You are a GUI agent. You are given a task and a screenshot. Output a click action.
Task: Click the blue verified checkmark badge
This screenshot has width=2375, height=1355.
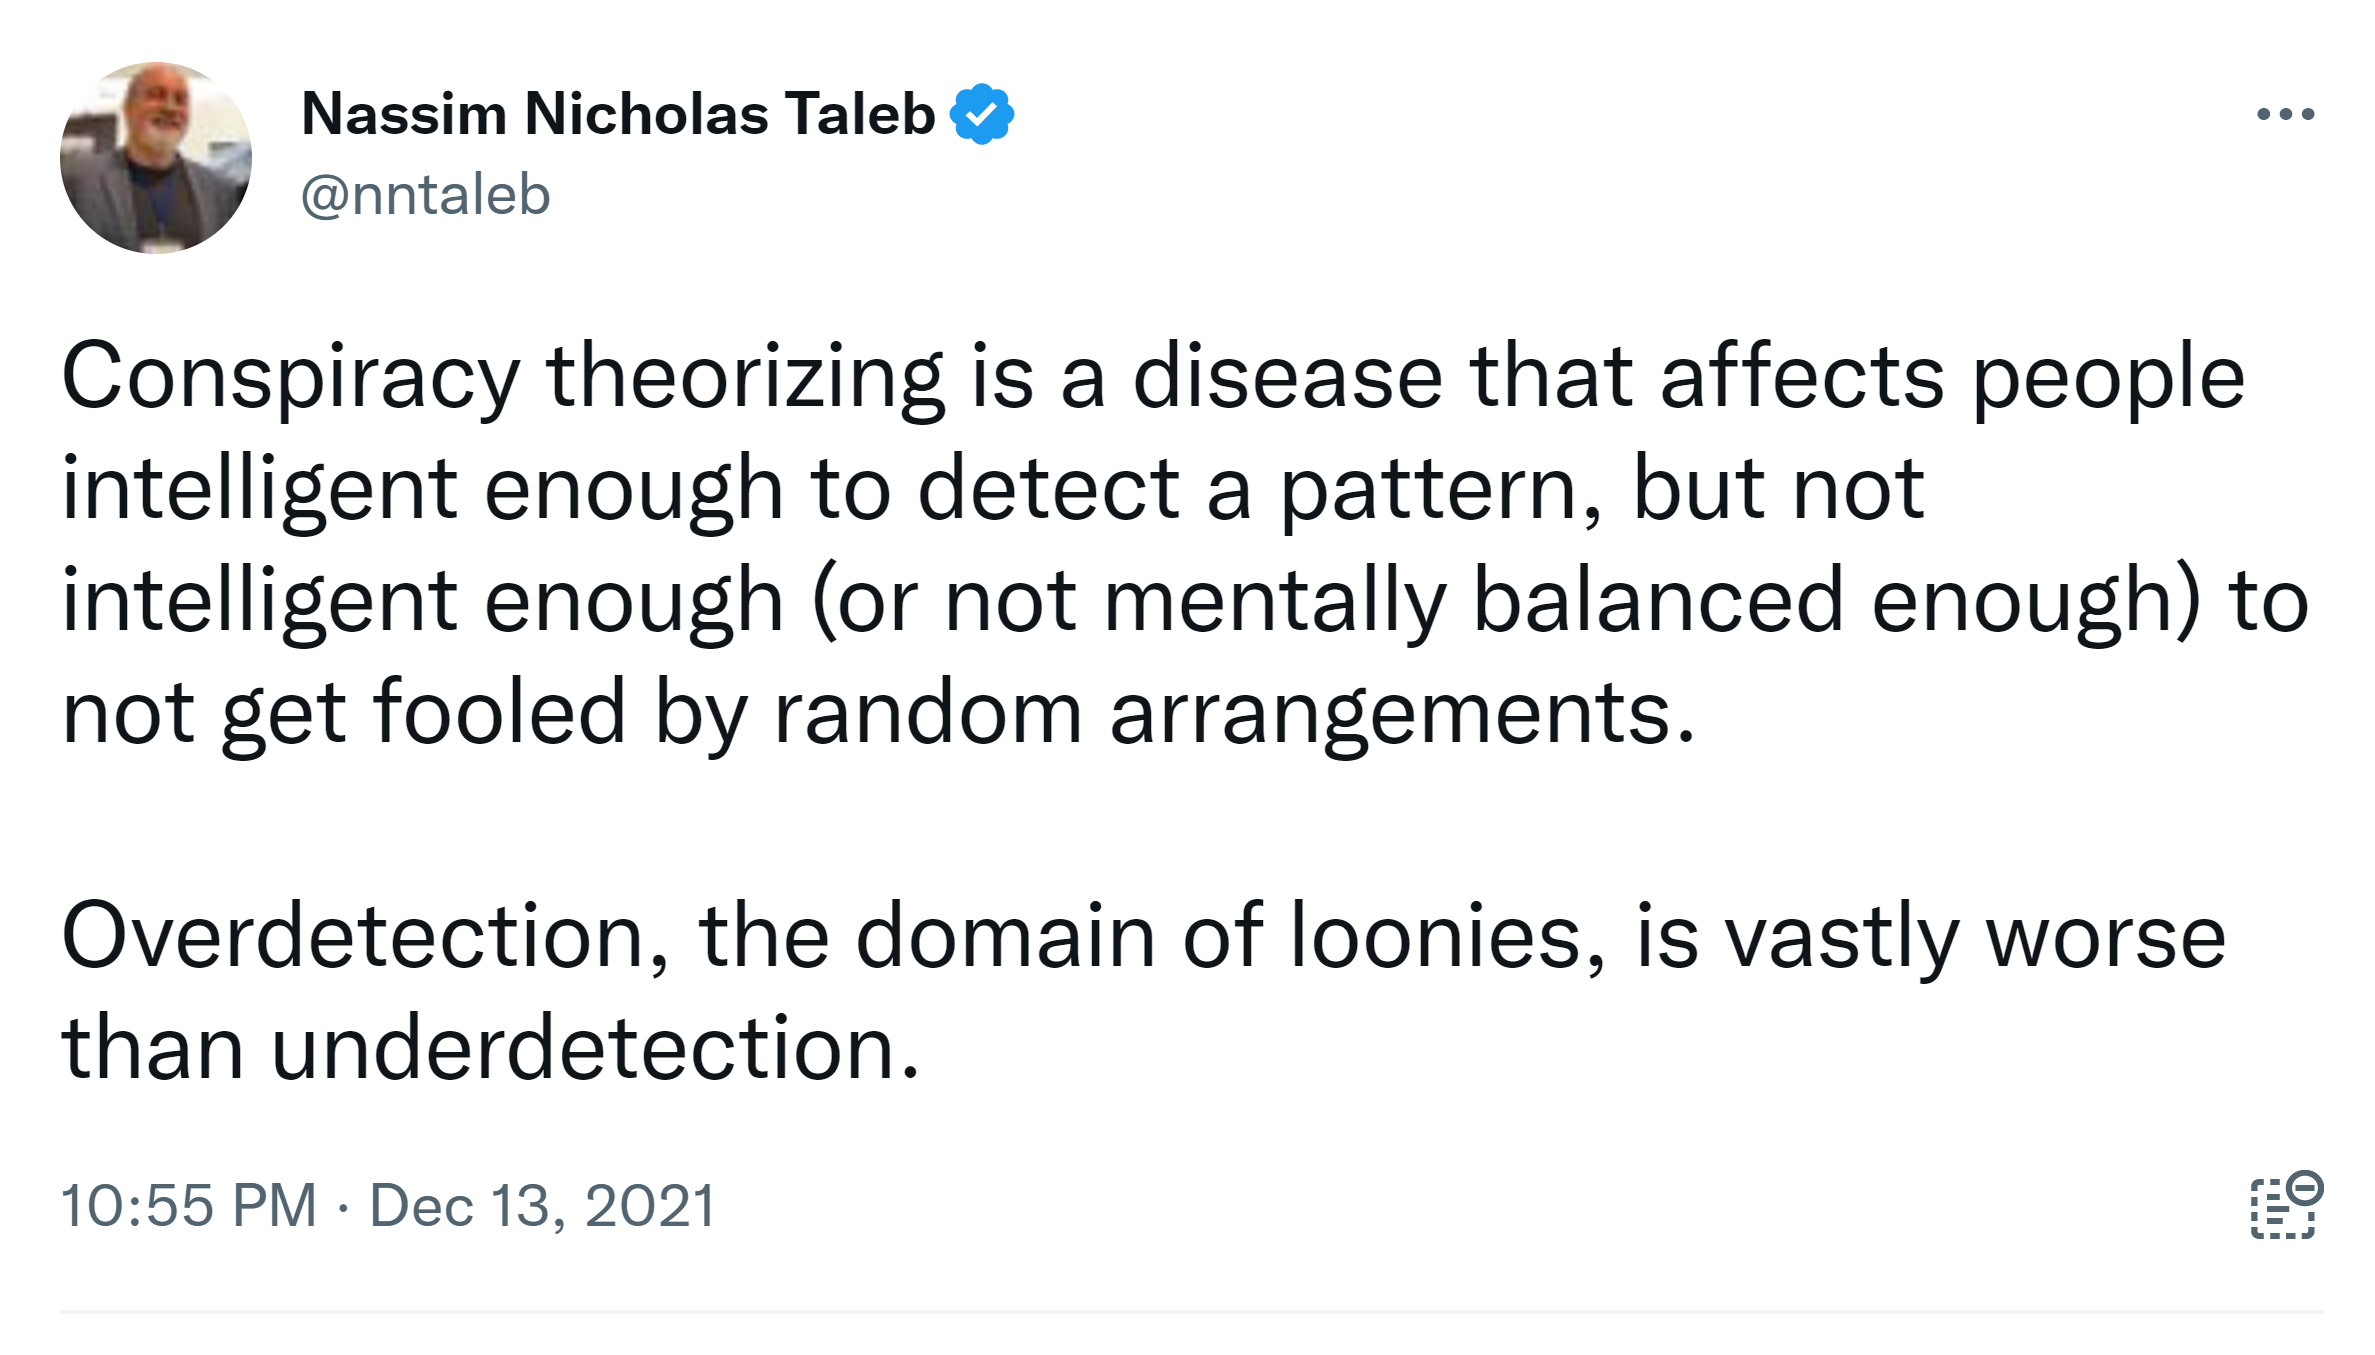pyautogui.click(x=982, y=114)
